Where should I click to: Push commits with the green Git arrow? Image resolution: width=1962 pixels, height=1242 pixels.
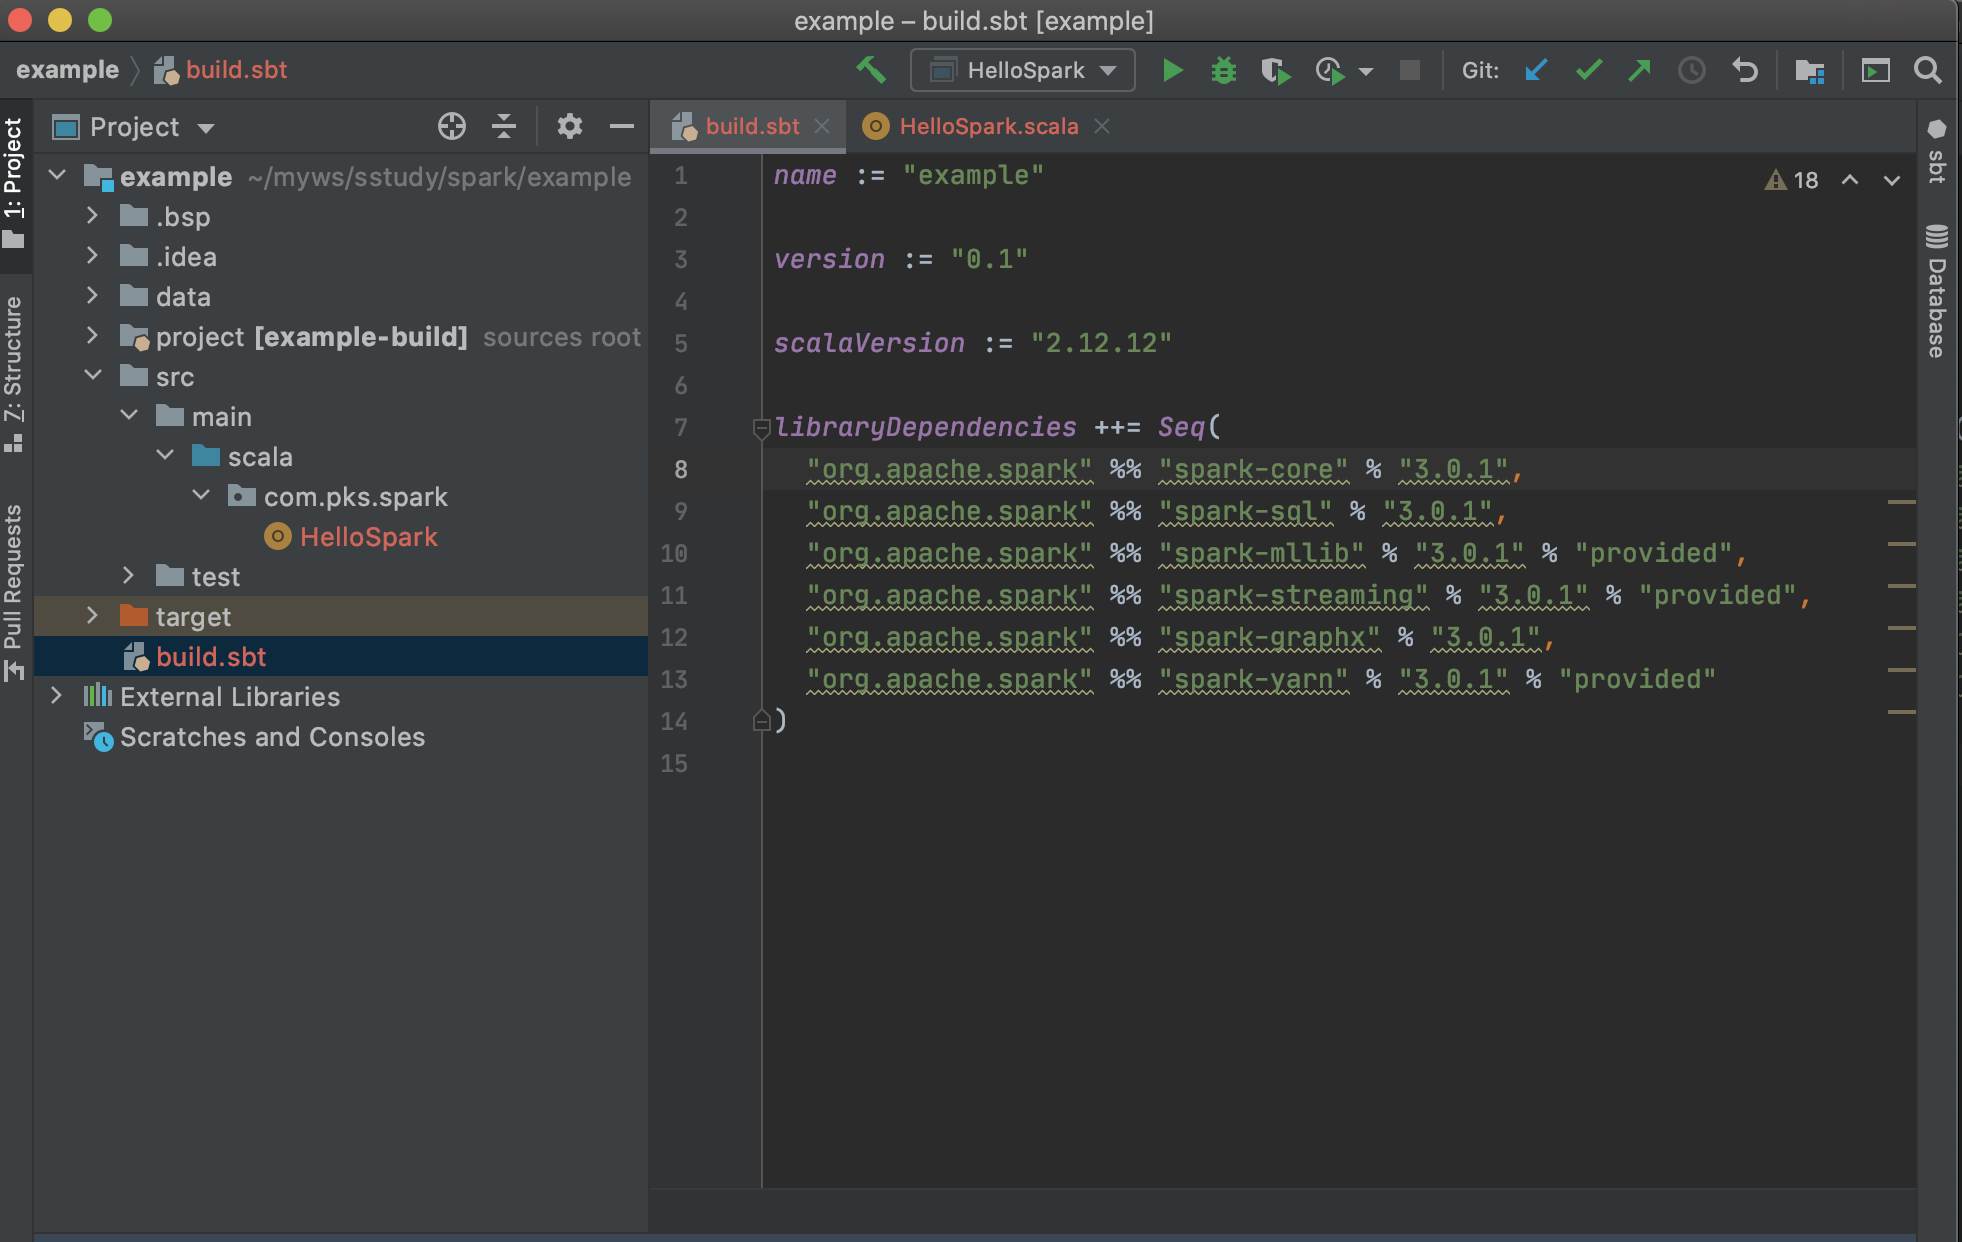[x=1640, y=70]
